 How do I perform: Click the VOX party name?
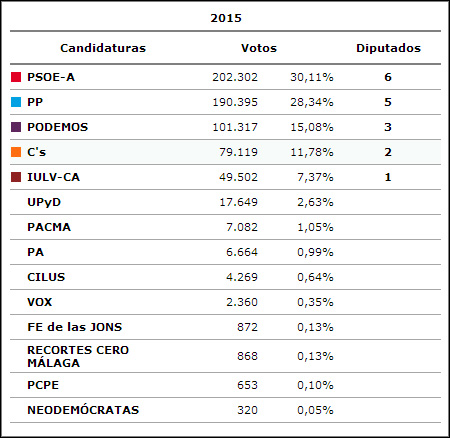[x=40, y=302]
